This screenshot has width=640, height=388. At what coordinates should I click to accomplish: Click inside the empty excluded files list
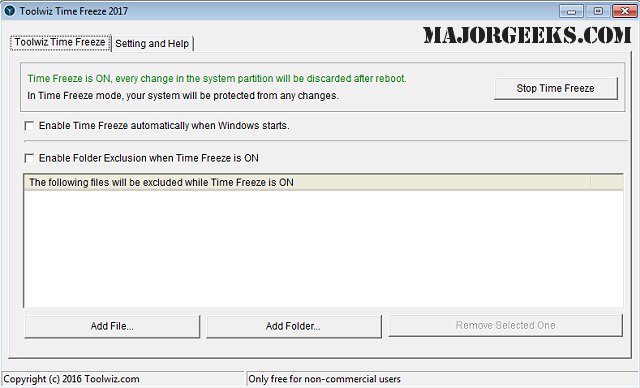(x=323, y=248)
